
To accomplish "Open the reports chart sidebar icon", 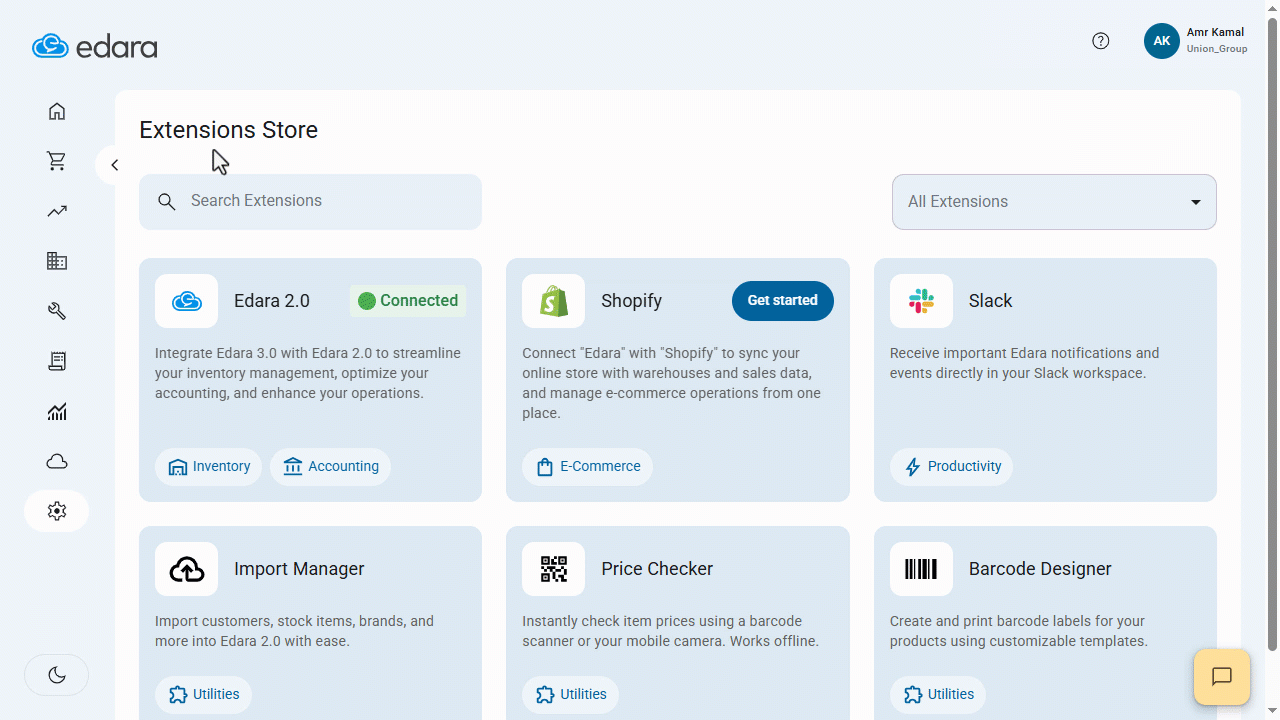I will pos(57,411).
